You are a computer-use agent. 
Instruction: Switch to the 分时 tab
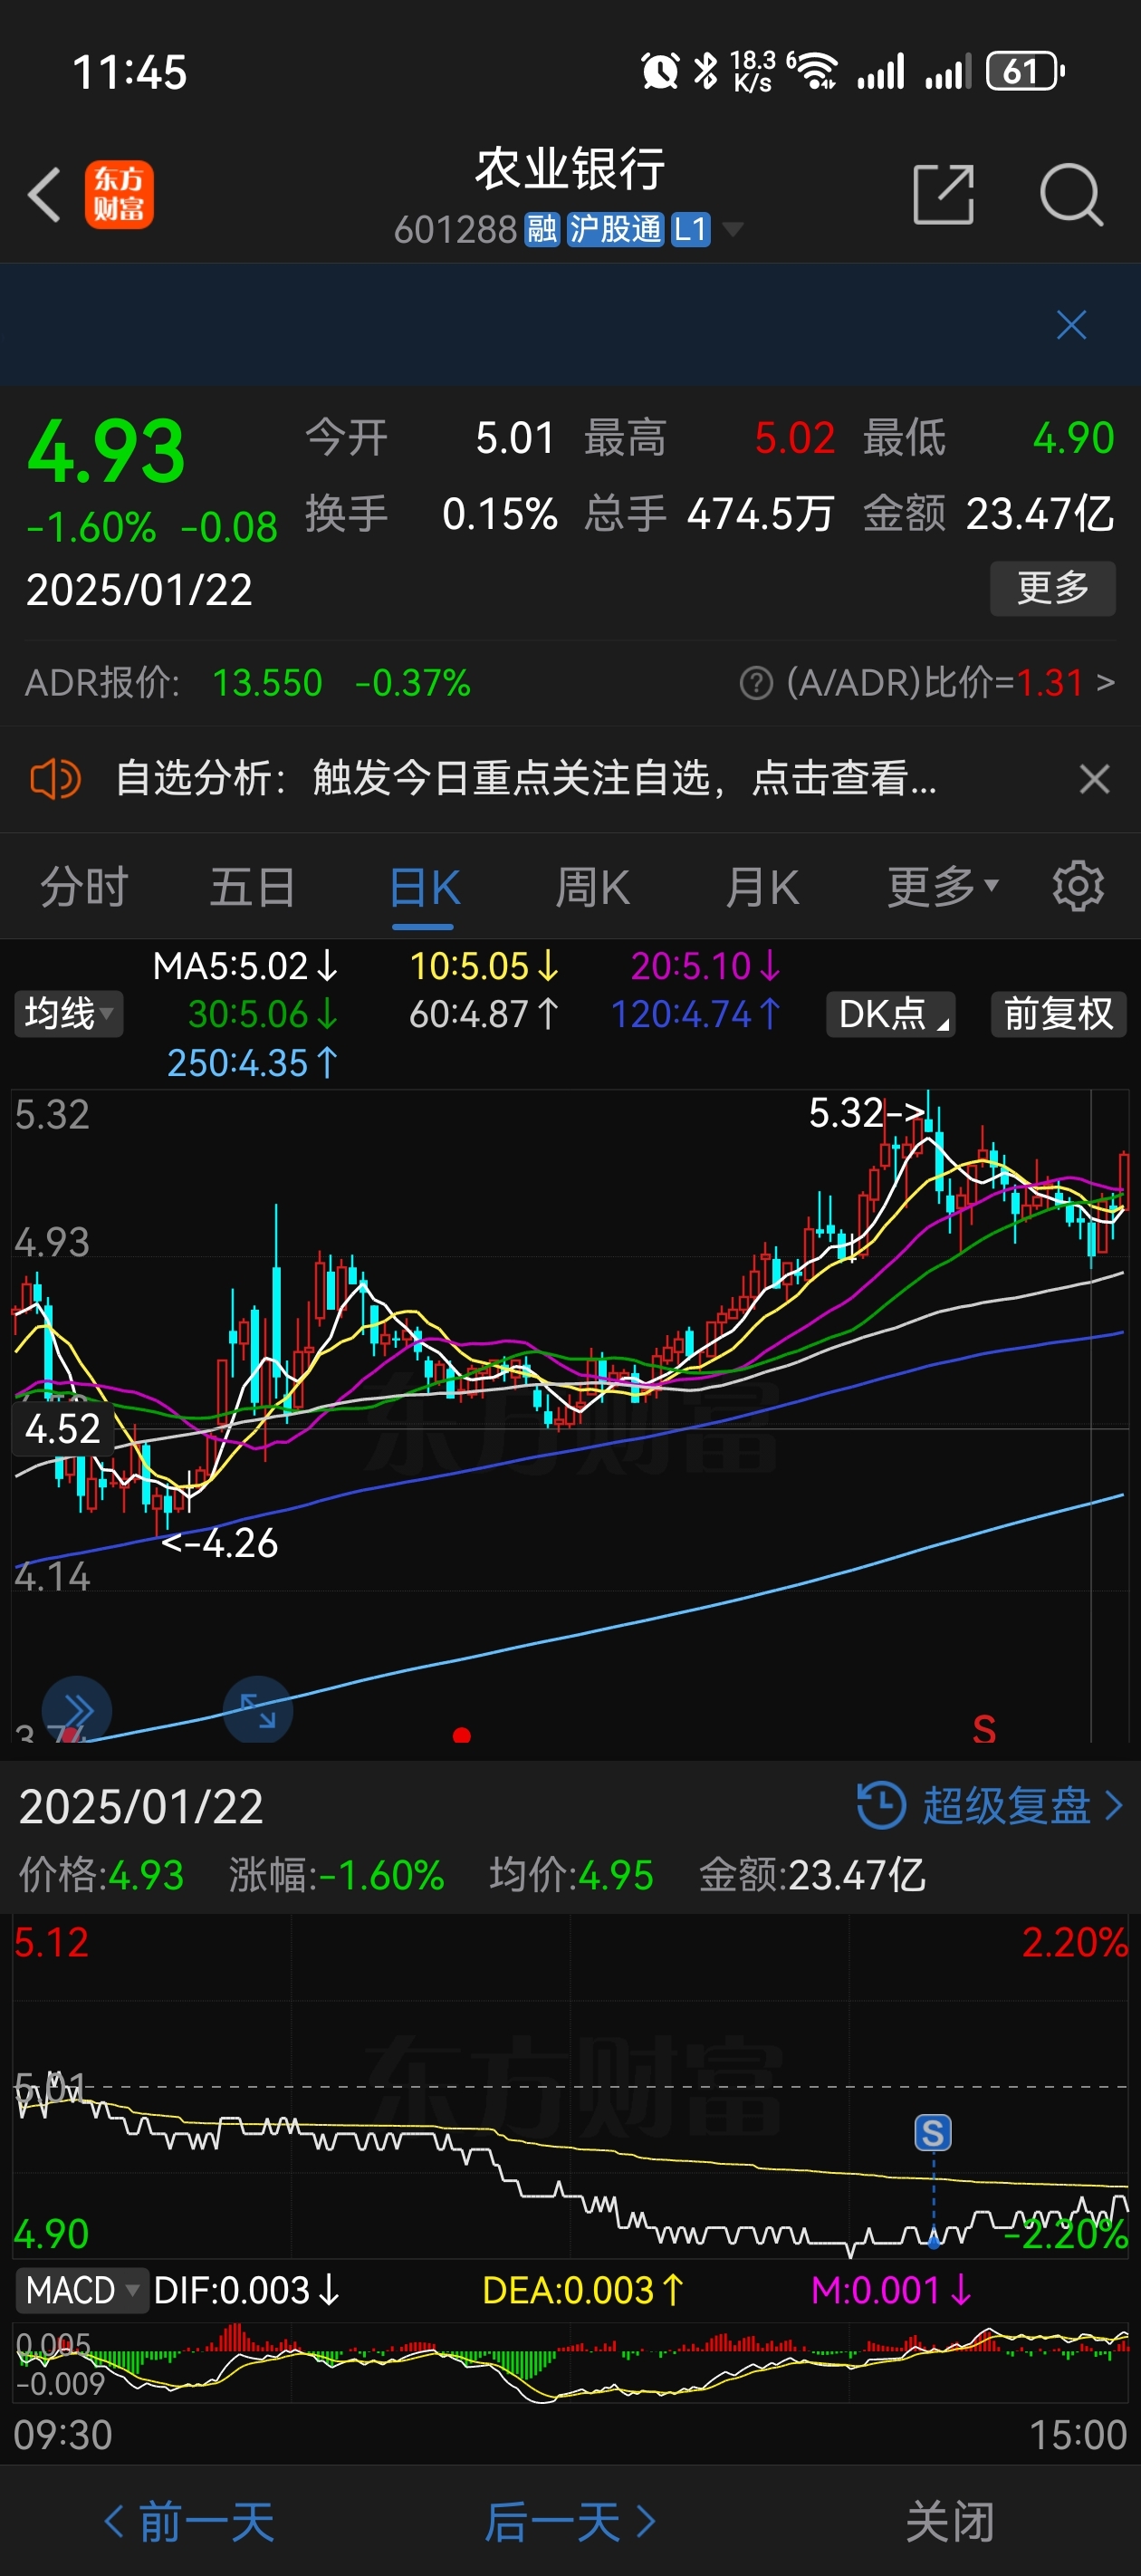(84, 886)
